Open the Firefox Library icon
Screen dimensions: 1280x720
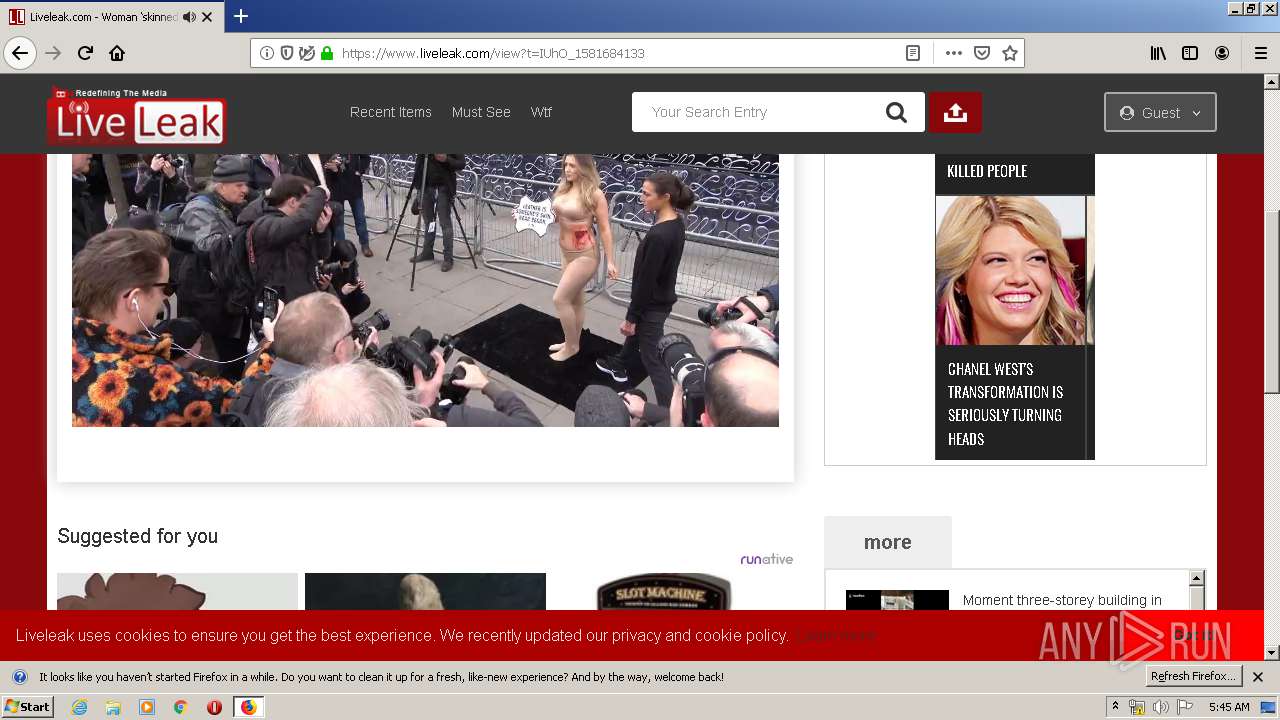coord(1158,53)
